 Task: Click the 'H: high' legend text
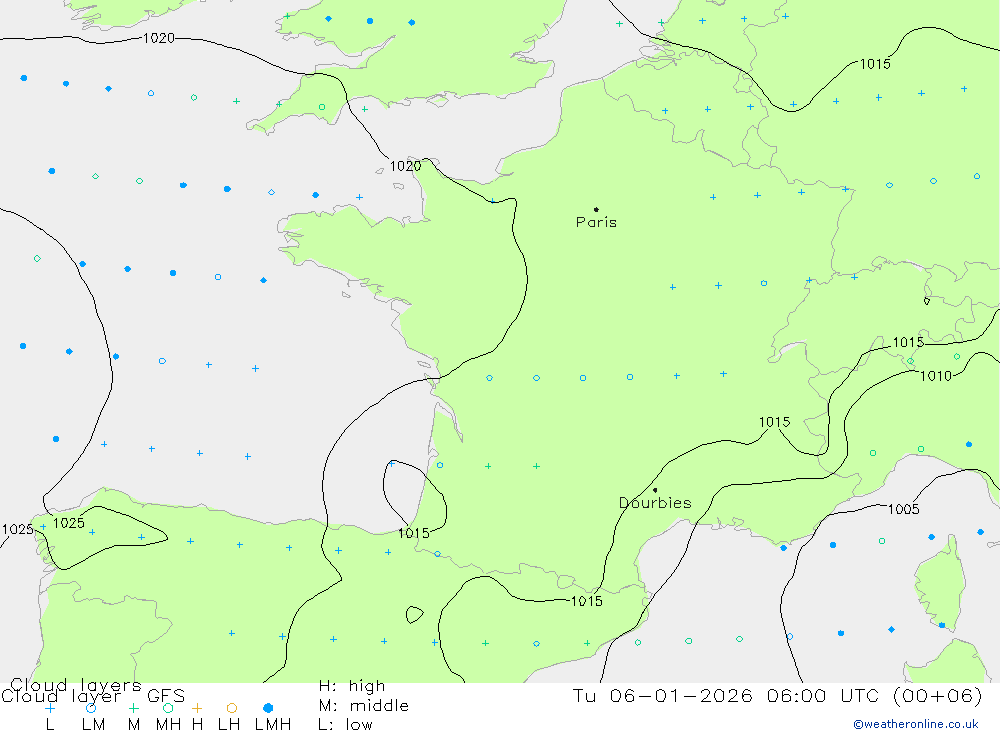351,686
